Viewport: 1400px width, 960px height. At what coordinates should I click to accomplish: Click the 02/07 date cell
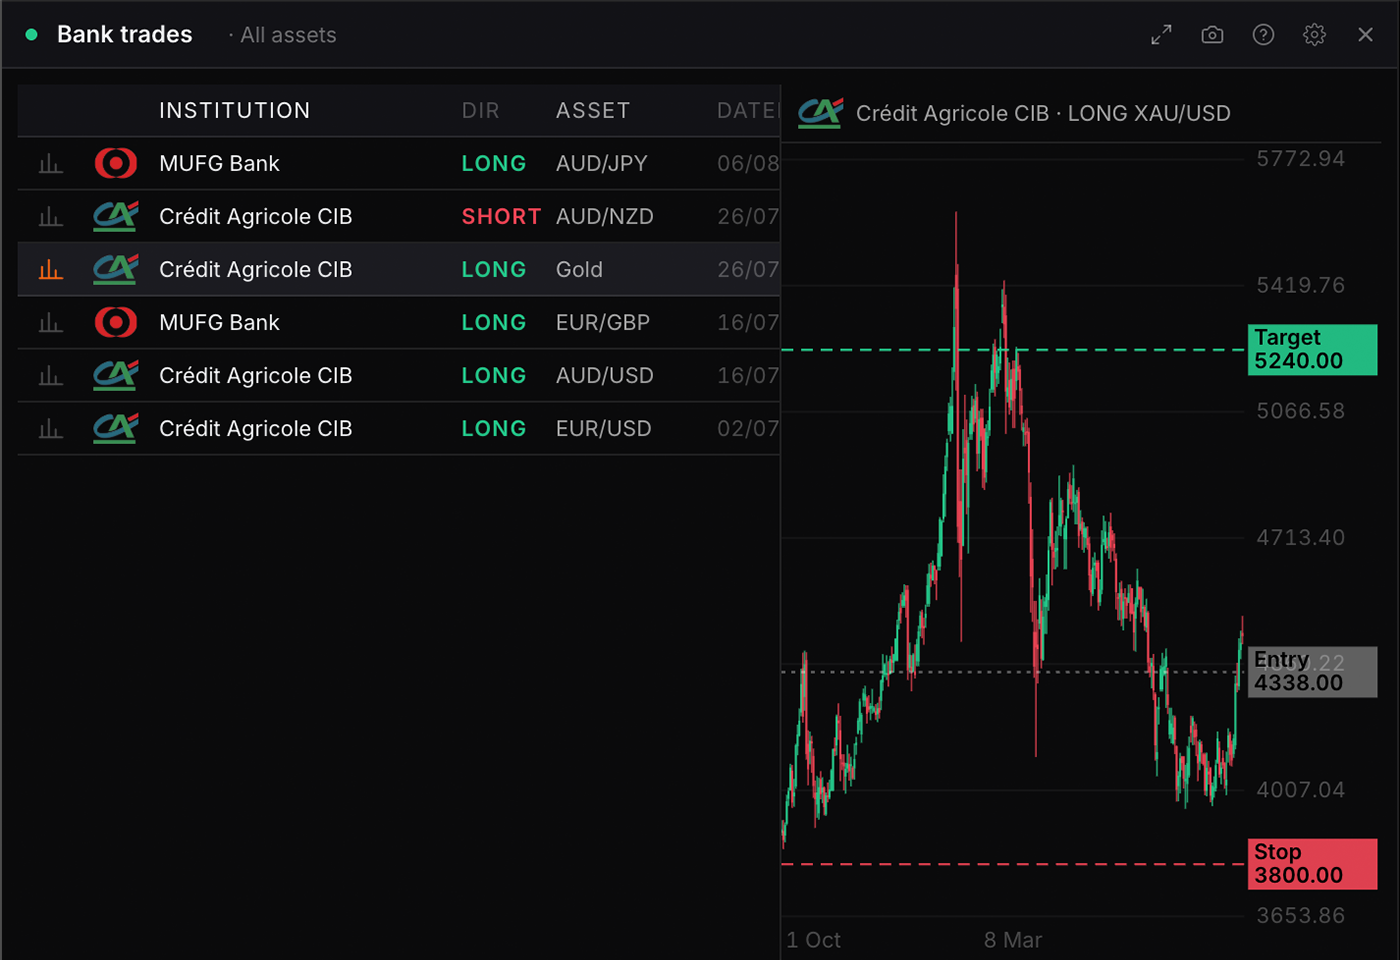748,428
